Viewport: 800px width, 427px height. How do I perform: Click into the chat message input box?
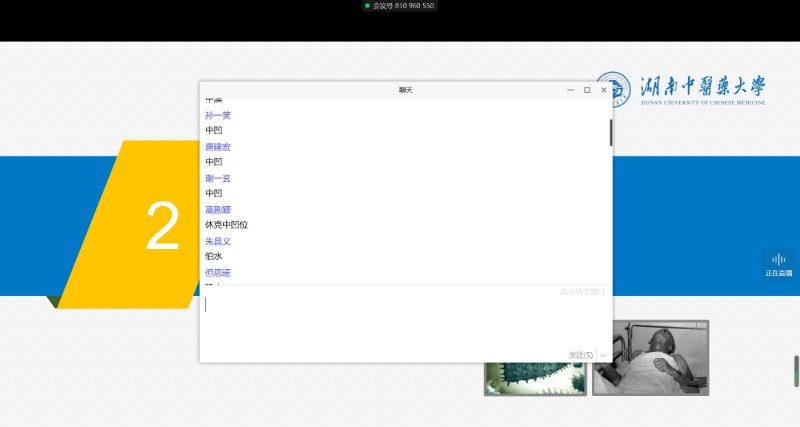point(400,320)
